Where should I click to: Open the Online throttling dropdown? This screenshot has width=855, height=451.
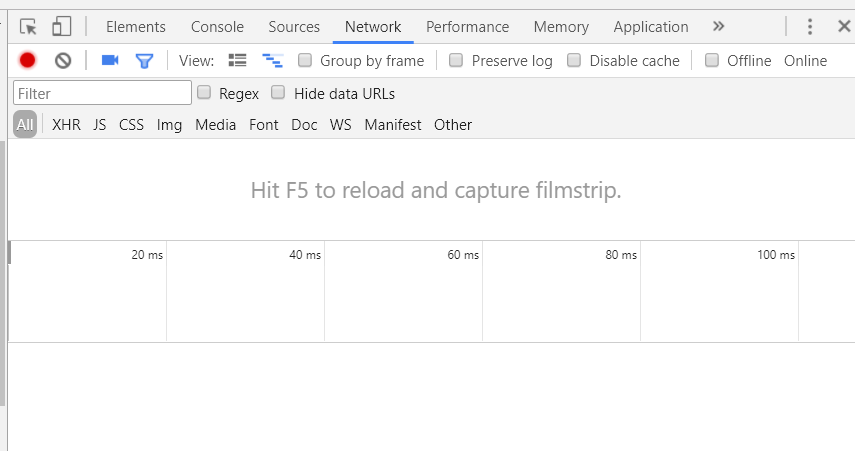[x=805, y=61]
